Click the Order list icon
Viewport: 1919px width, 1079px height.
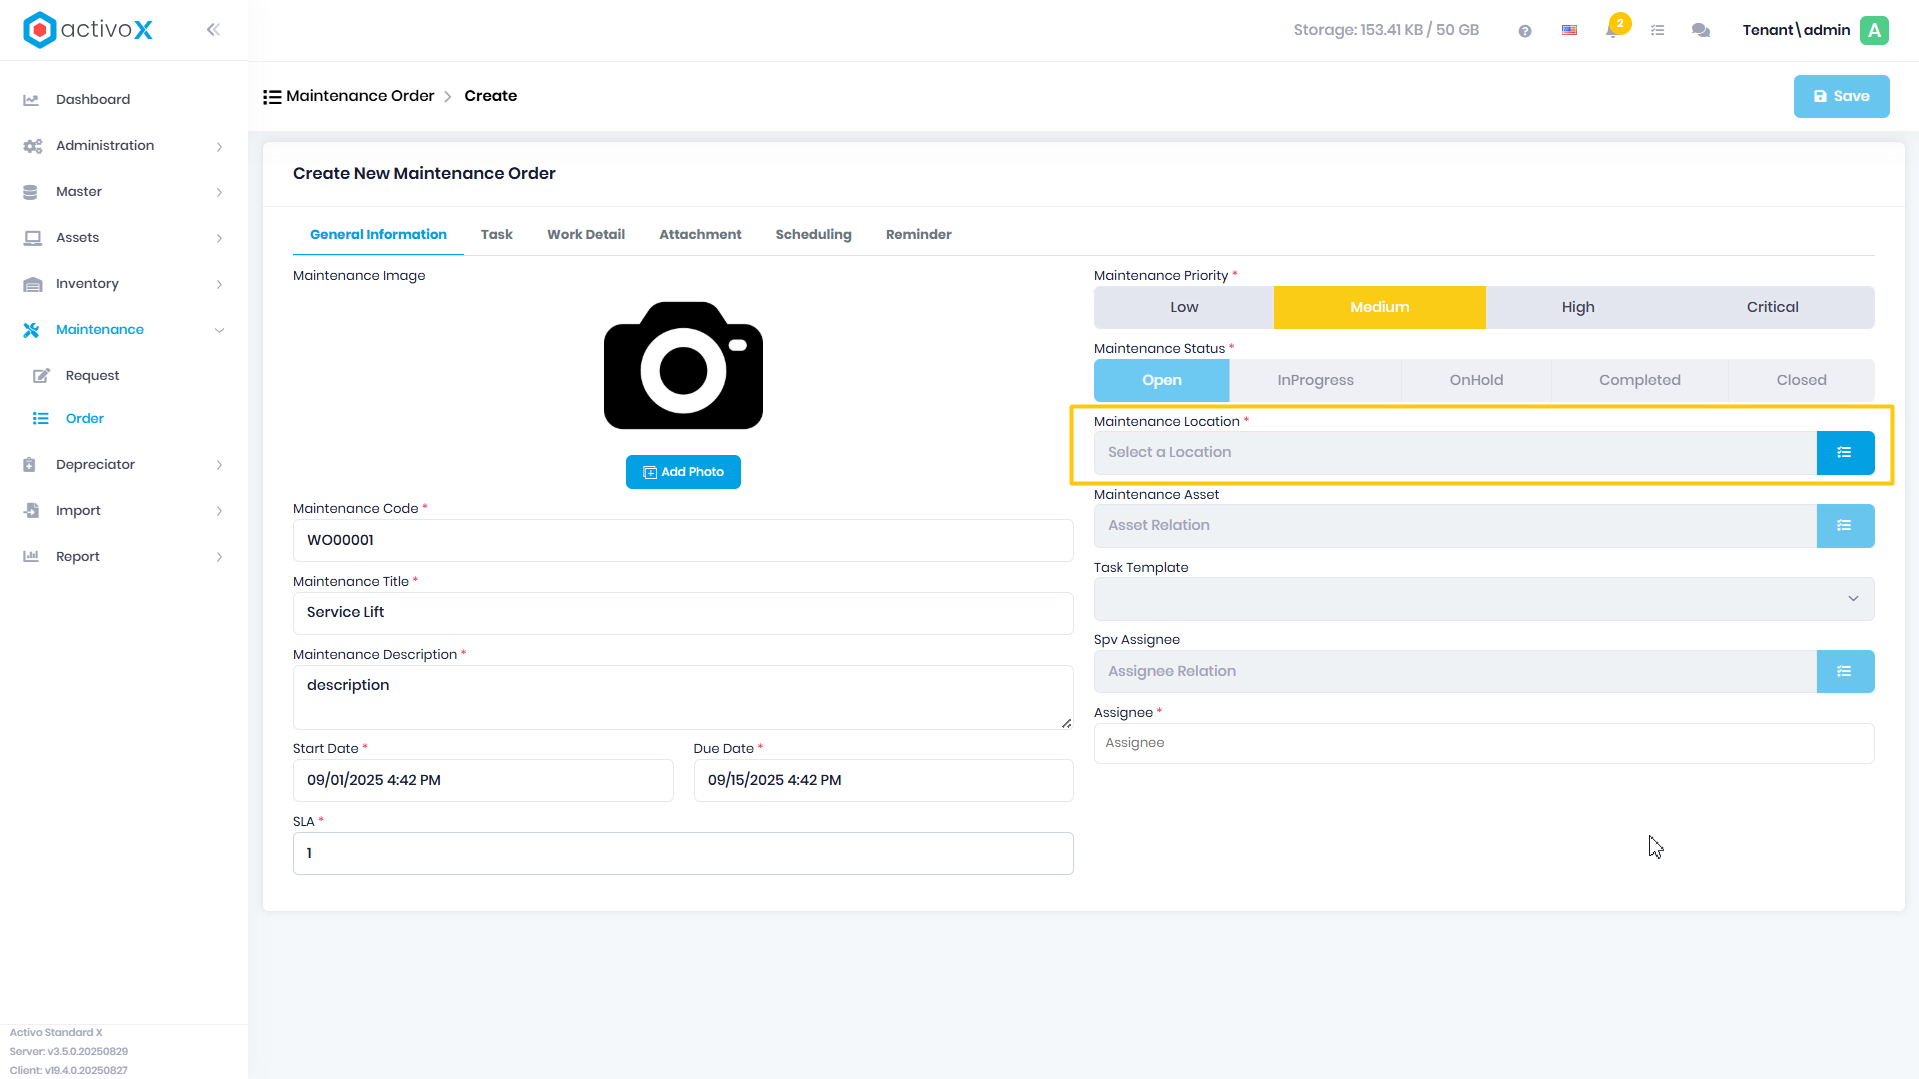point(40,419)
